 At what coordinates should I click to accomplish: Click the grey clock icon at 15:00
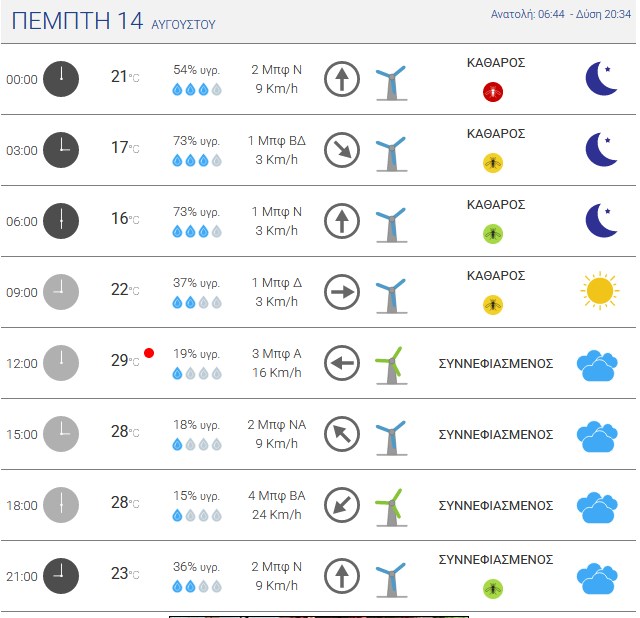(x=61, y=434)
